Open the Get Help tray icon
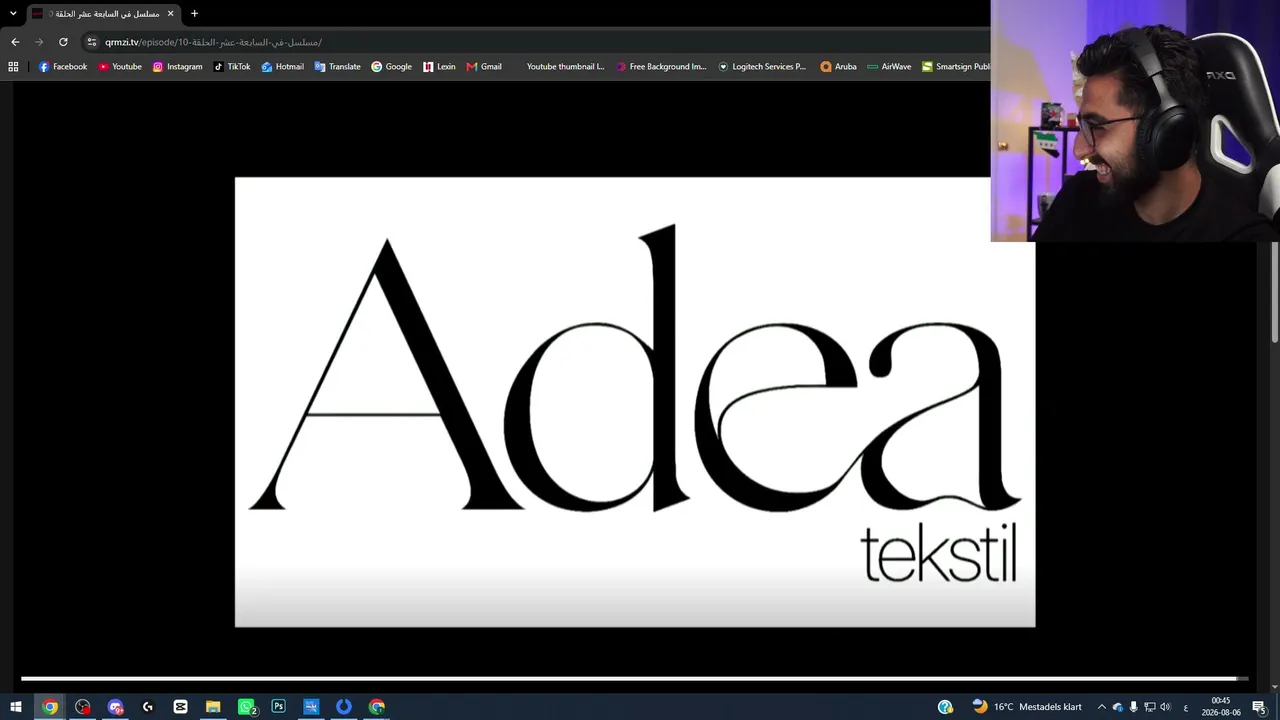The width and height of the screenshot is (1280, 720). click(x=945, y=707)
